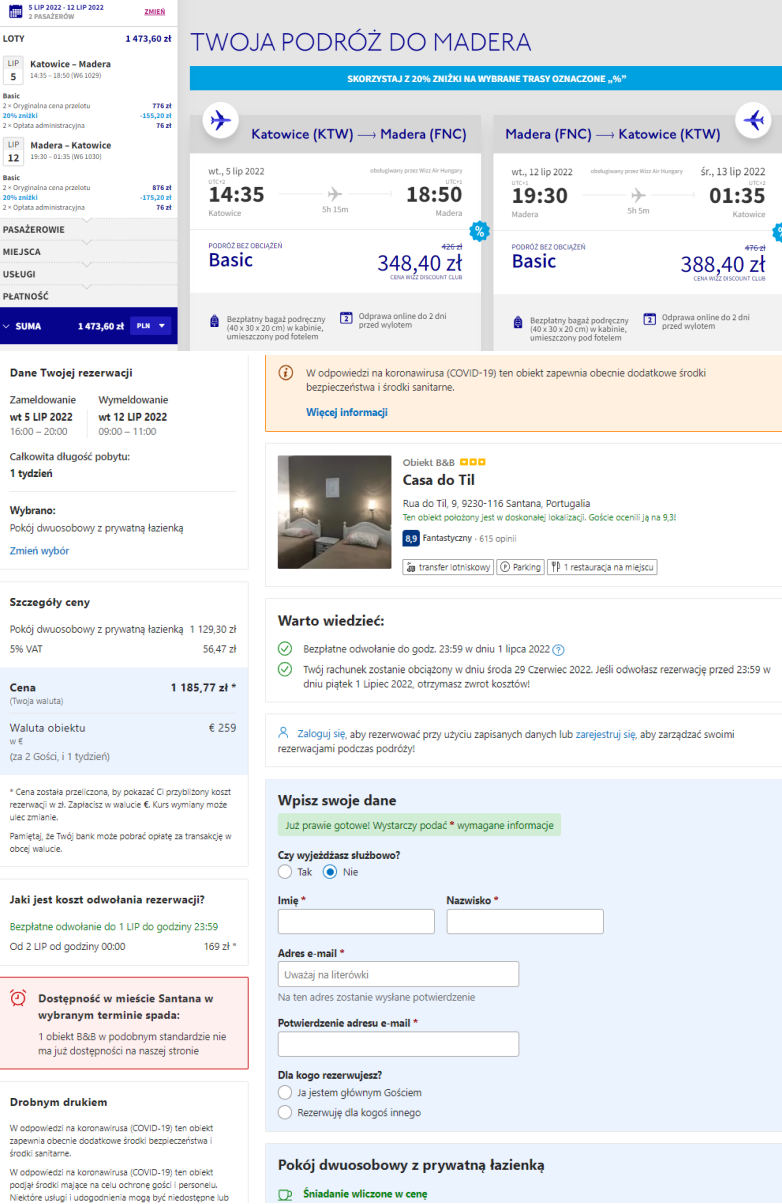Click the 169 zł cancellation cost
This screenshot has width=782, height=1204.
[221, 945]
